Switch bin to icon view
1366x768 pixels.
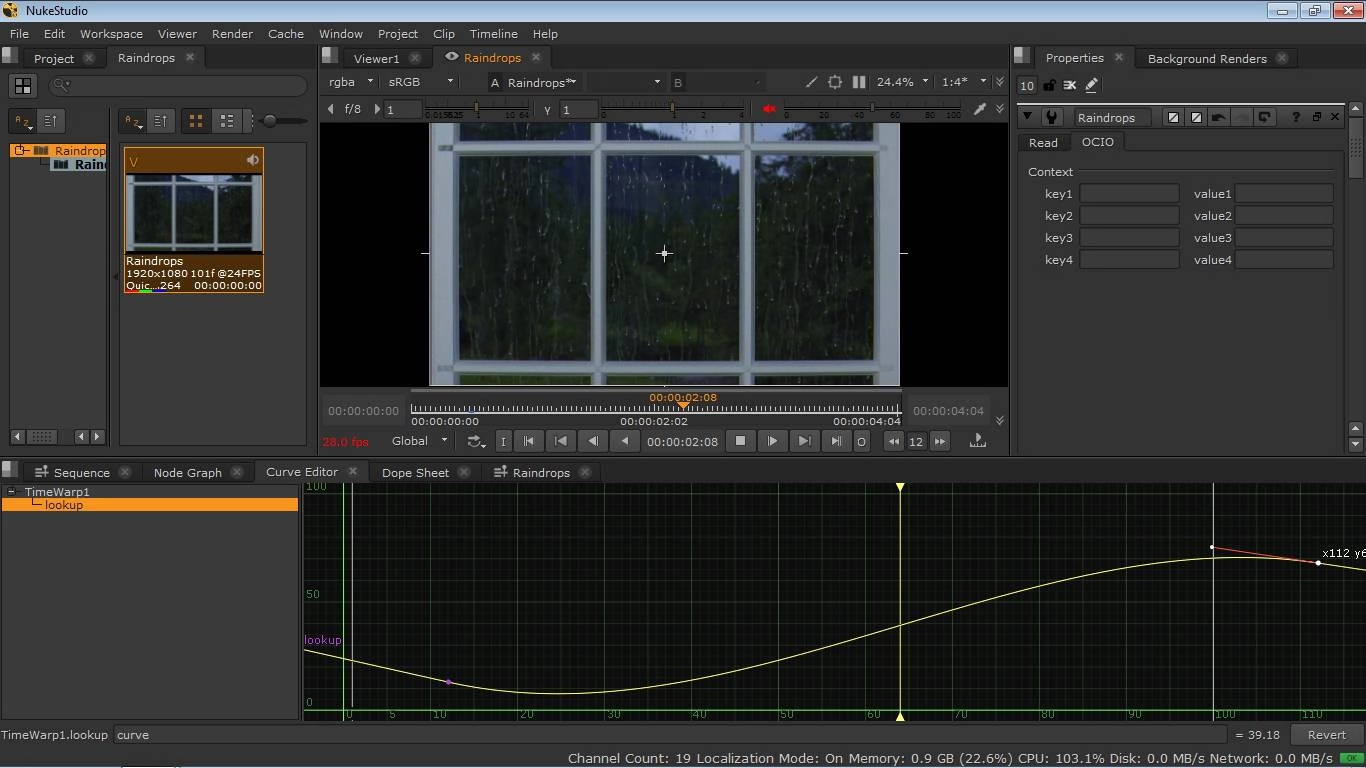coord(196,121)
